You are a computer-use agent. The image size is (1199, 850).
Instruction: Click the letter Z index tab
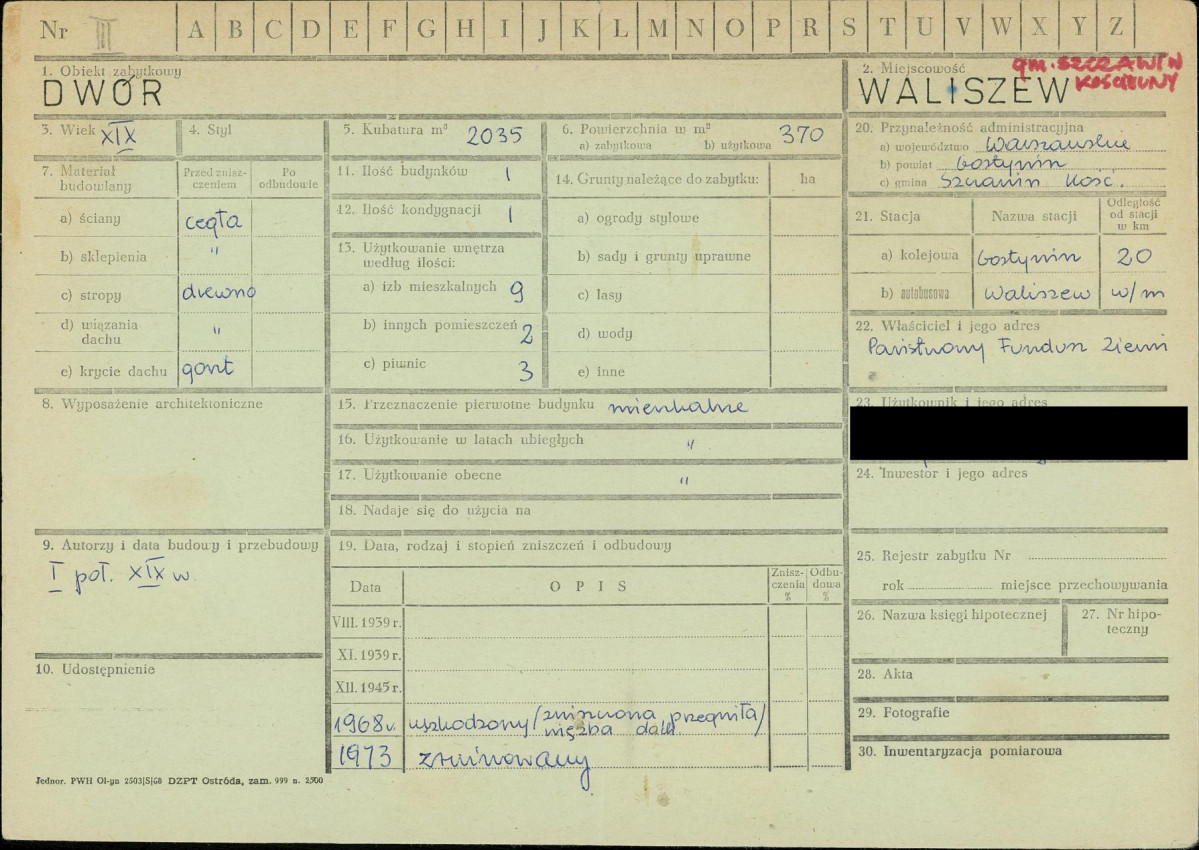(1116, 28)
